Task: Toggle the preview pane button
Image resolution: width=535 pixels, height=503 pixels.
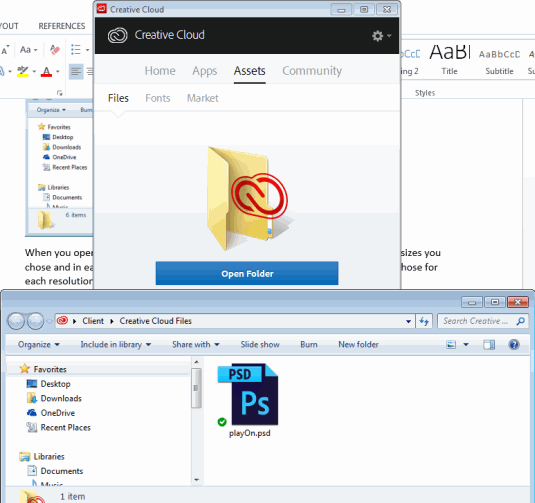Action: point(489,345)
